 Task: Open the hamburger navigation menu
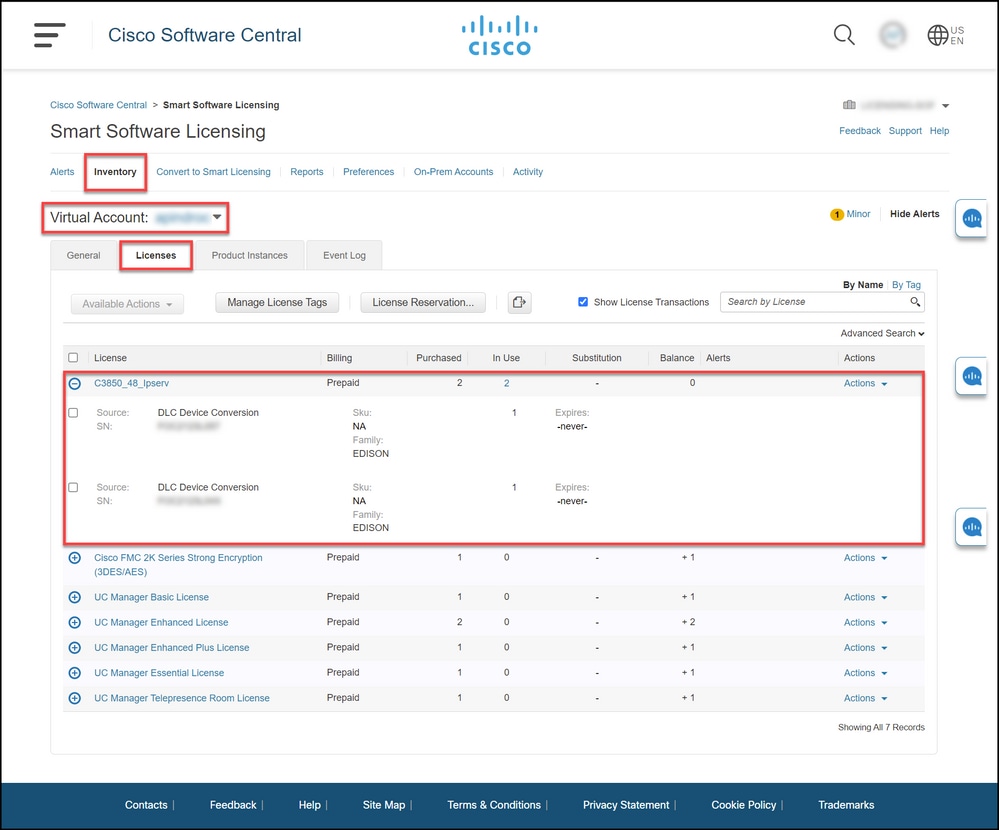point(50,35)
